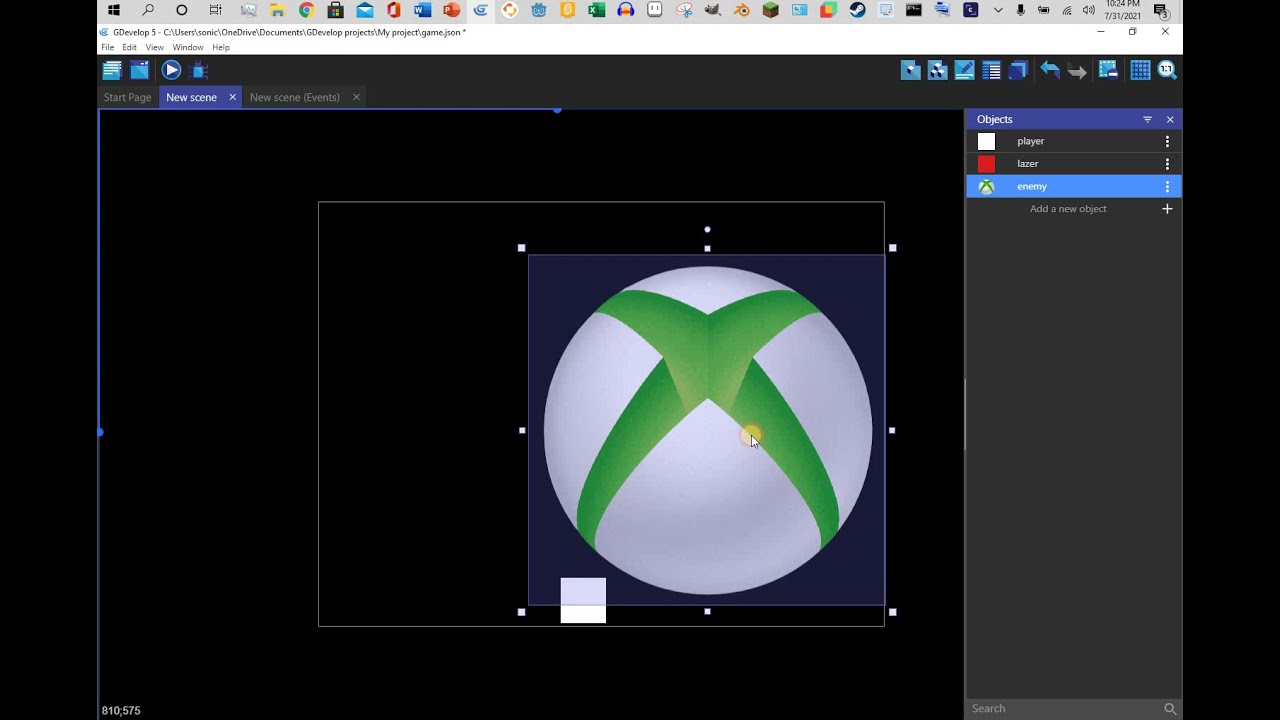Undo the last change
The height and width of the screenshot is (720, 1280).
point(1049,70)
